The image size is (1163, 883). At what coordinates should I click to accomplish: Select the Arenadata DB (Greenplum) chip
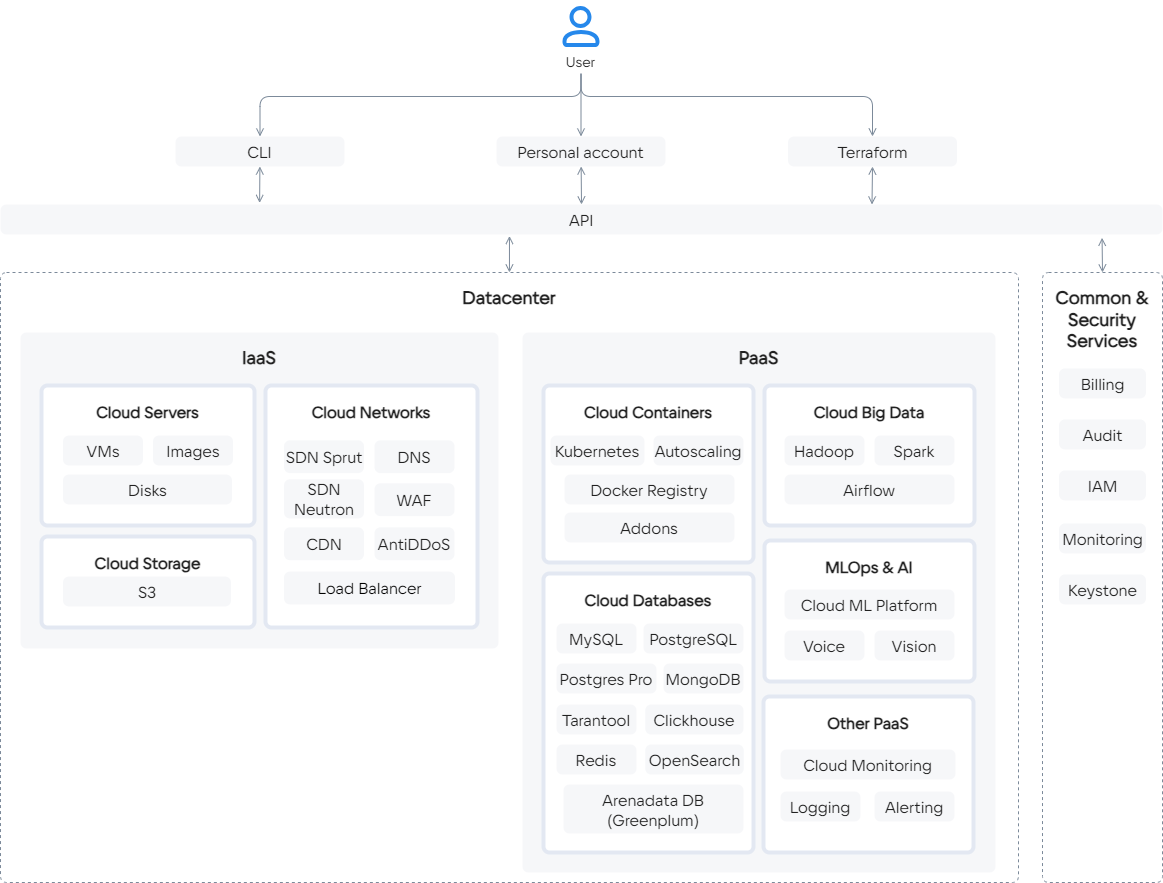pyautogui.click(x=653, y=810)
